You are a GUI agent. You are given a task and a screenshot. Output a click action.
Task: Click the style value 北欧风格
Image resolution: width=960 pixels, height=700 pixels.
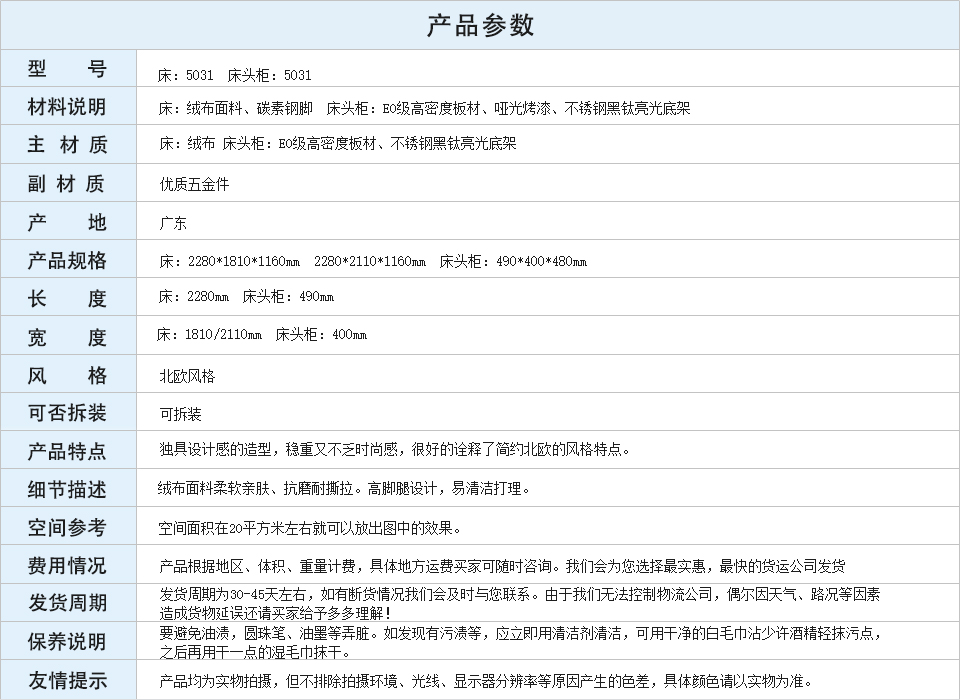point(187,376)
